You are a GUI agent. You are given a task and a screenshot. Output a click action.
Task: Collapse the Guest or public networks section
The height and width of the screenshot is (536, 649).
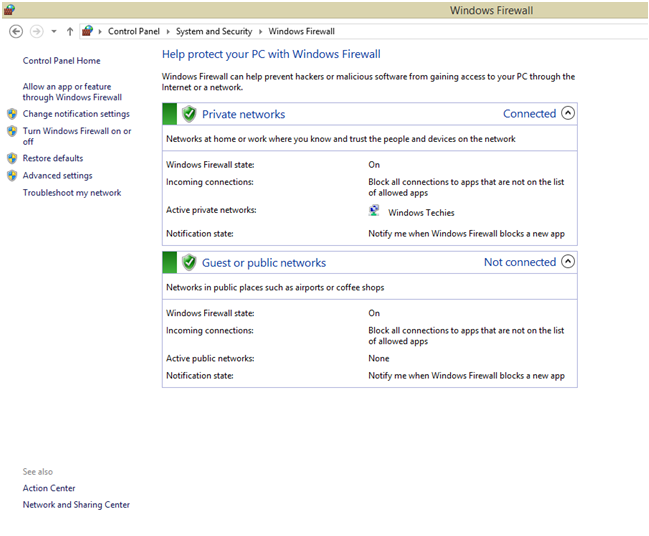(568, 262)
